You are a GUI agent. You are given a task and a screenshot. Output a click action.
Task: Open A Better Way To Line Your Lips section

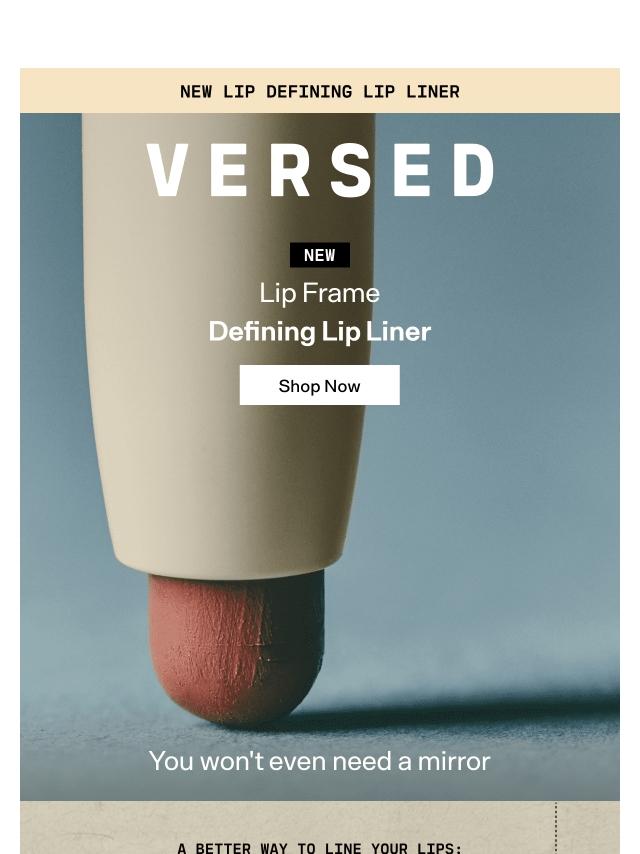(320, 847)
